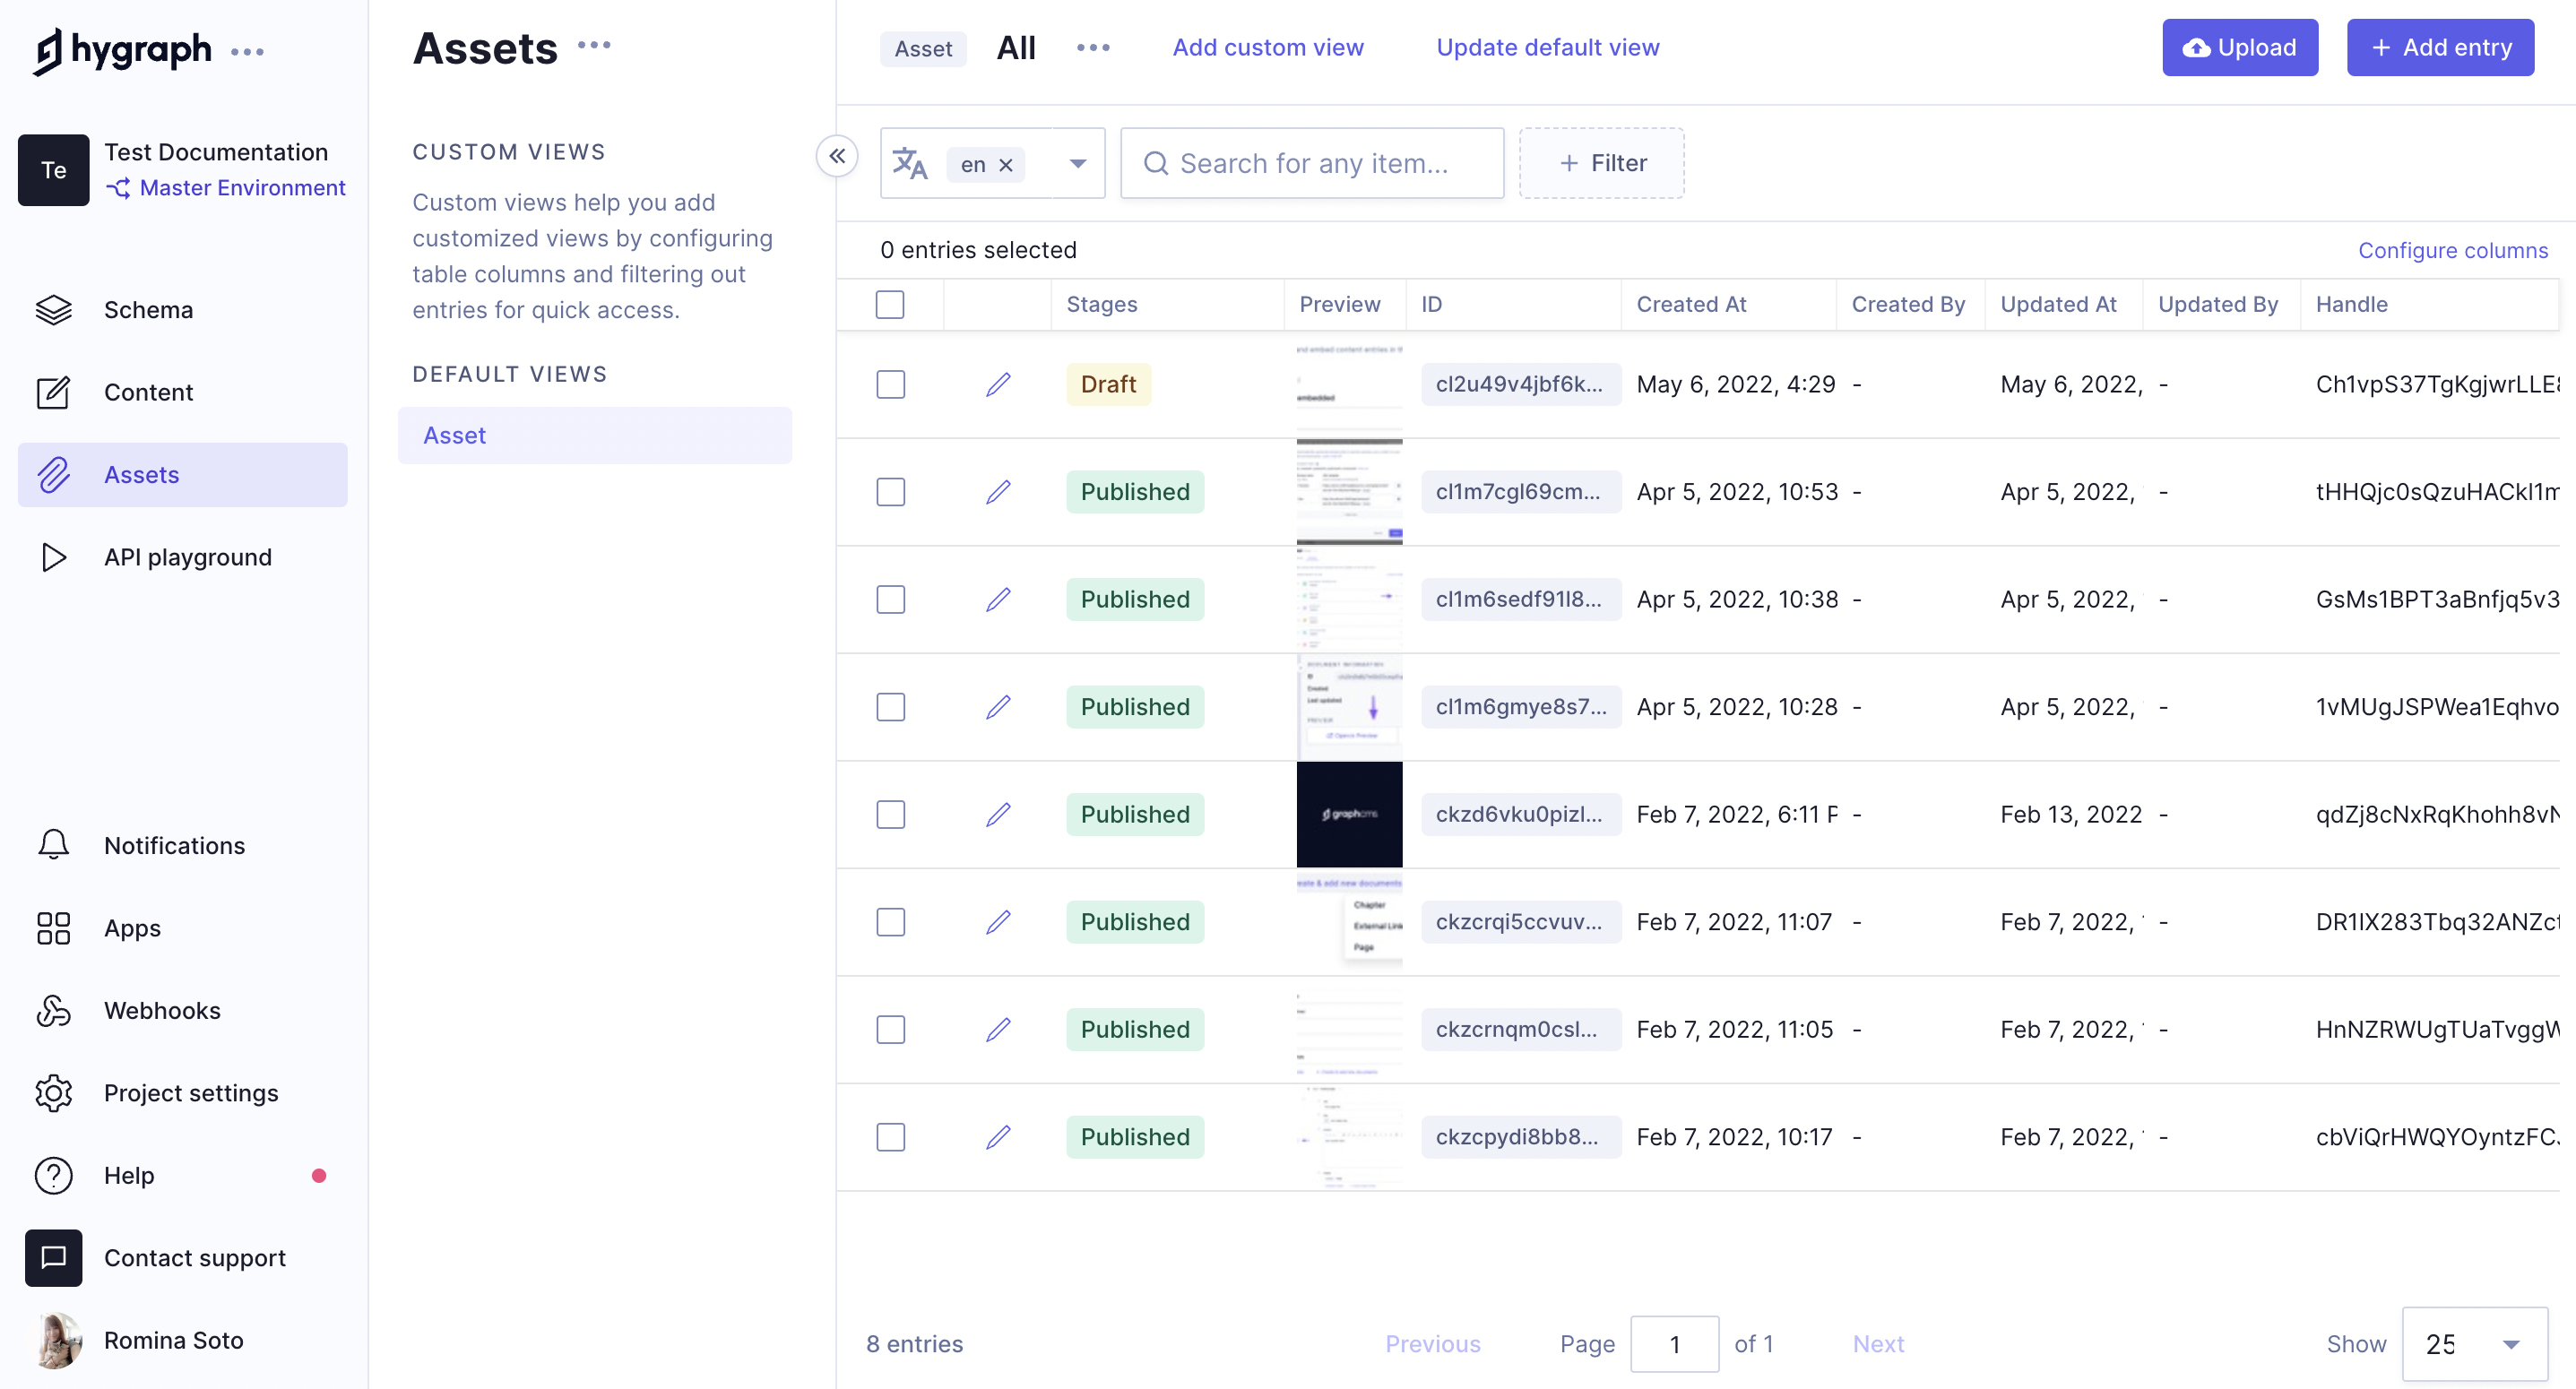2576x1389 pixels.
Task: Toggle the checkbox for first Draft entry
Action: (x=887, y=384)
